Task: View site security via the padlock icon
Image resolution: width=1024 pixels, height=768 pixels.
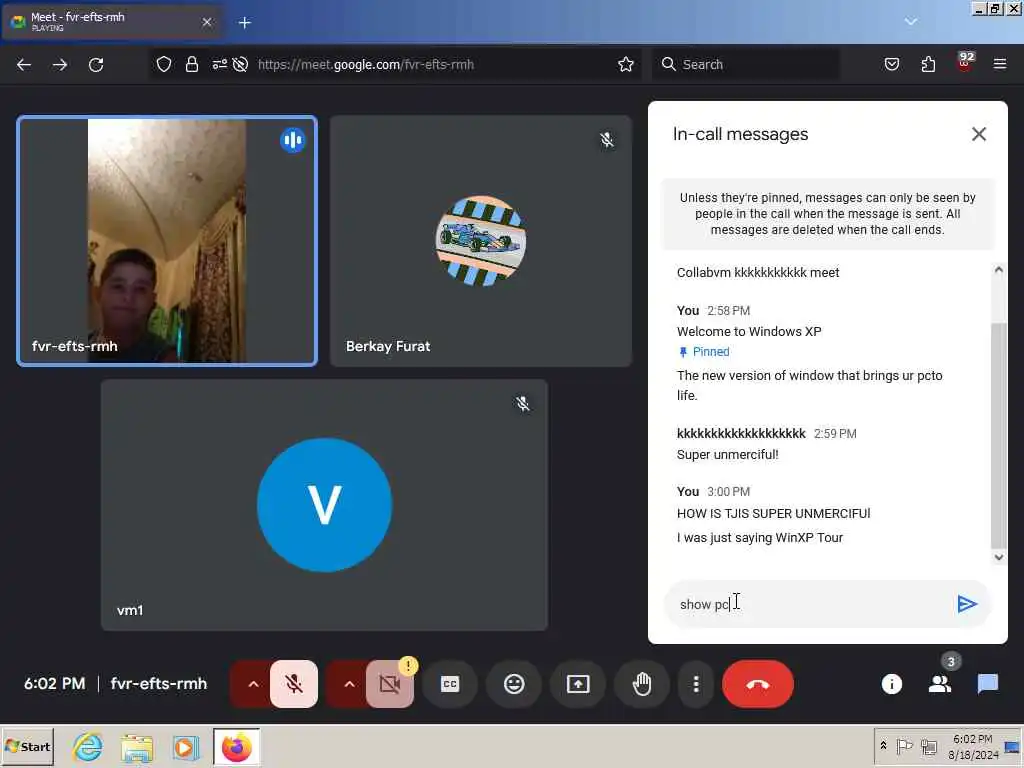Action: point(191,64)
